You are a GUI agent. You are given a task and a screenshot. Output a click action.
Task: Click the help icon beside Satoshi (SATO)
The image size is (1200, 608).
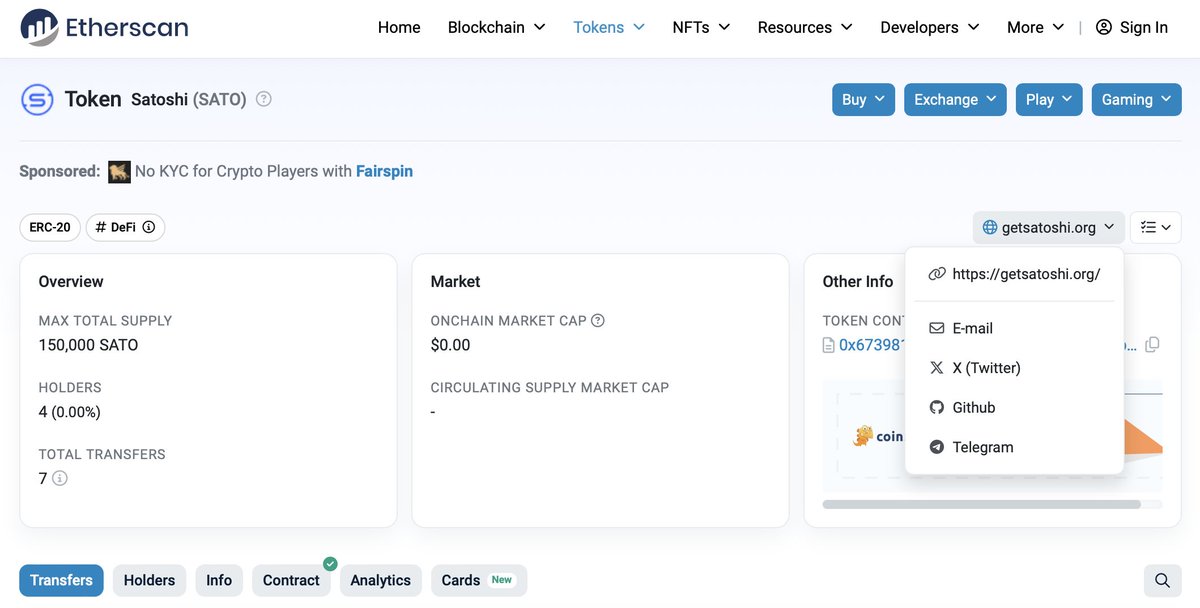(x=262, y=98)
